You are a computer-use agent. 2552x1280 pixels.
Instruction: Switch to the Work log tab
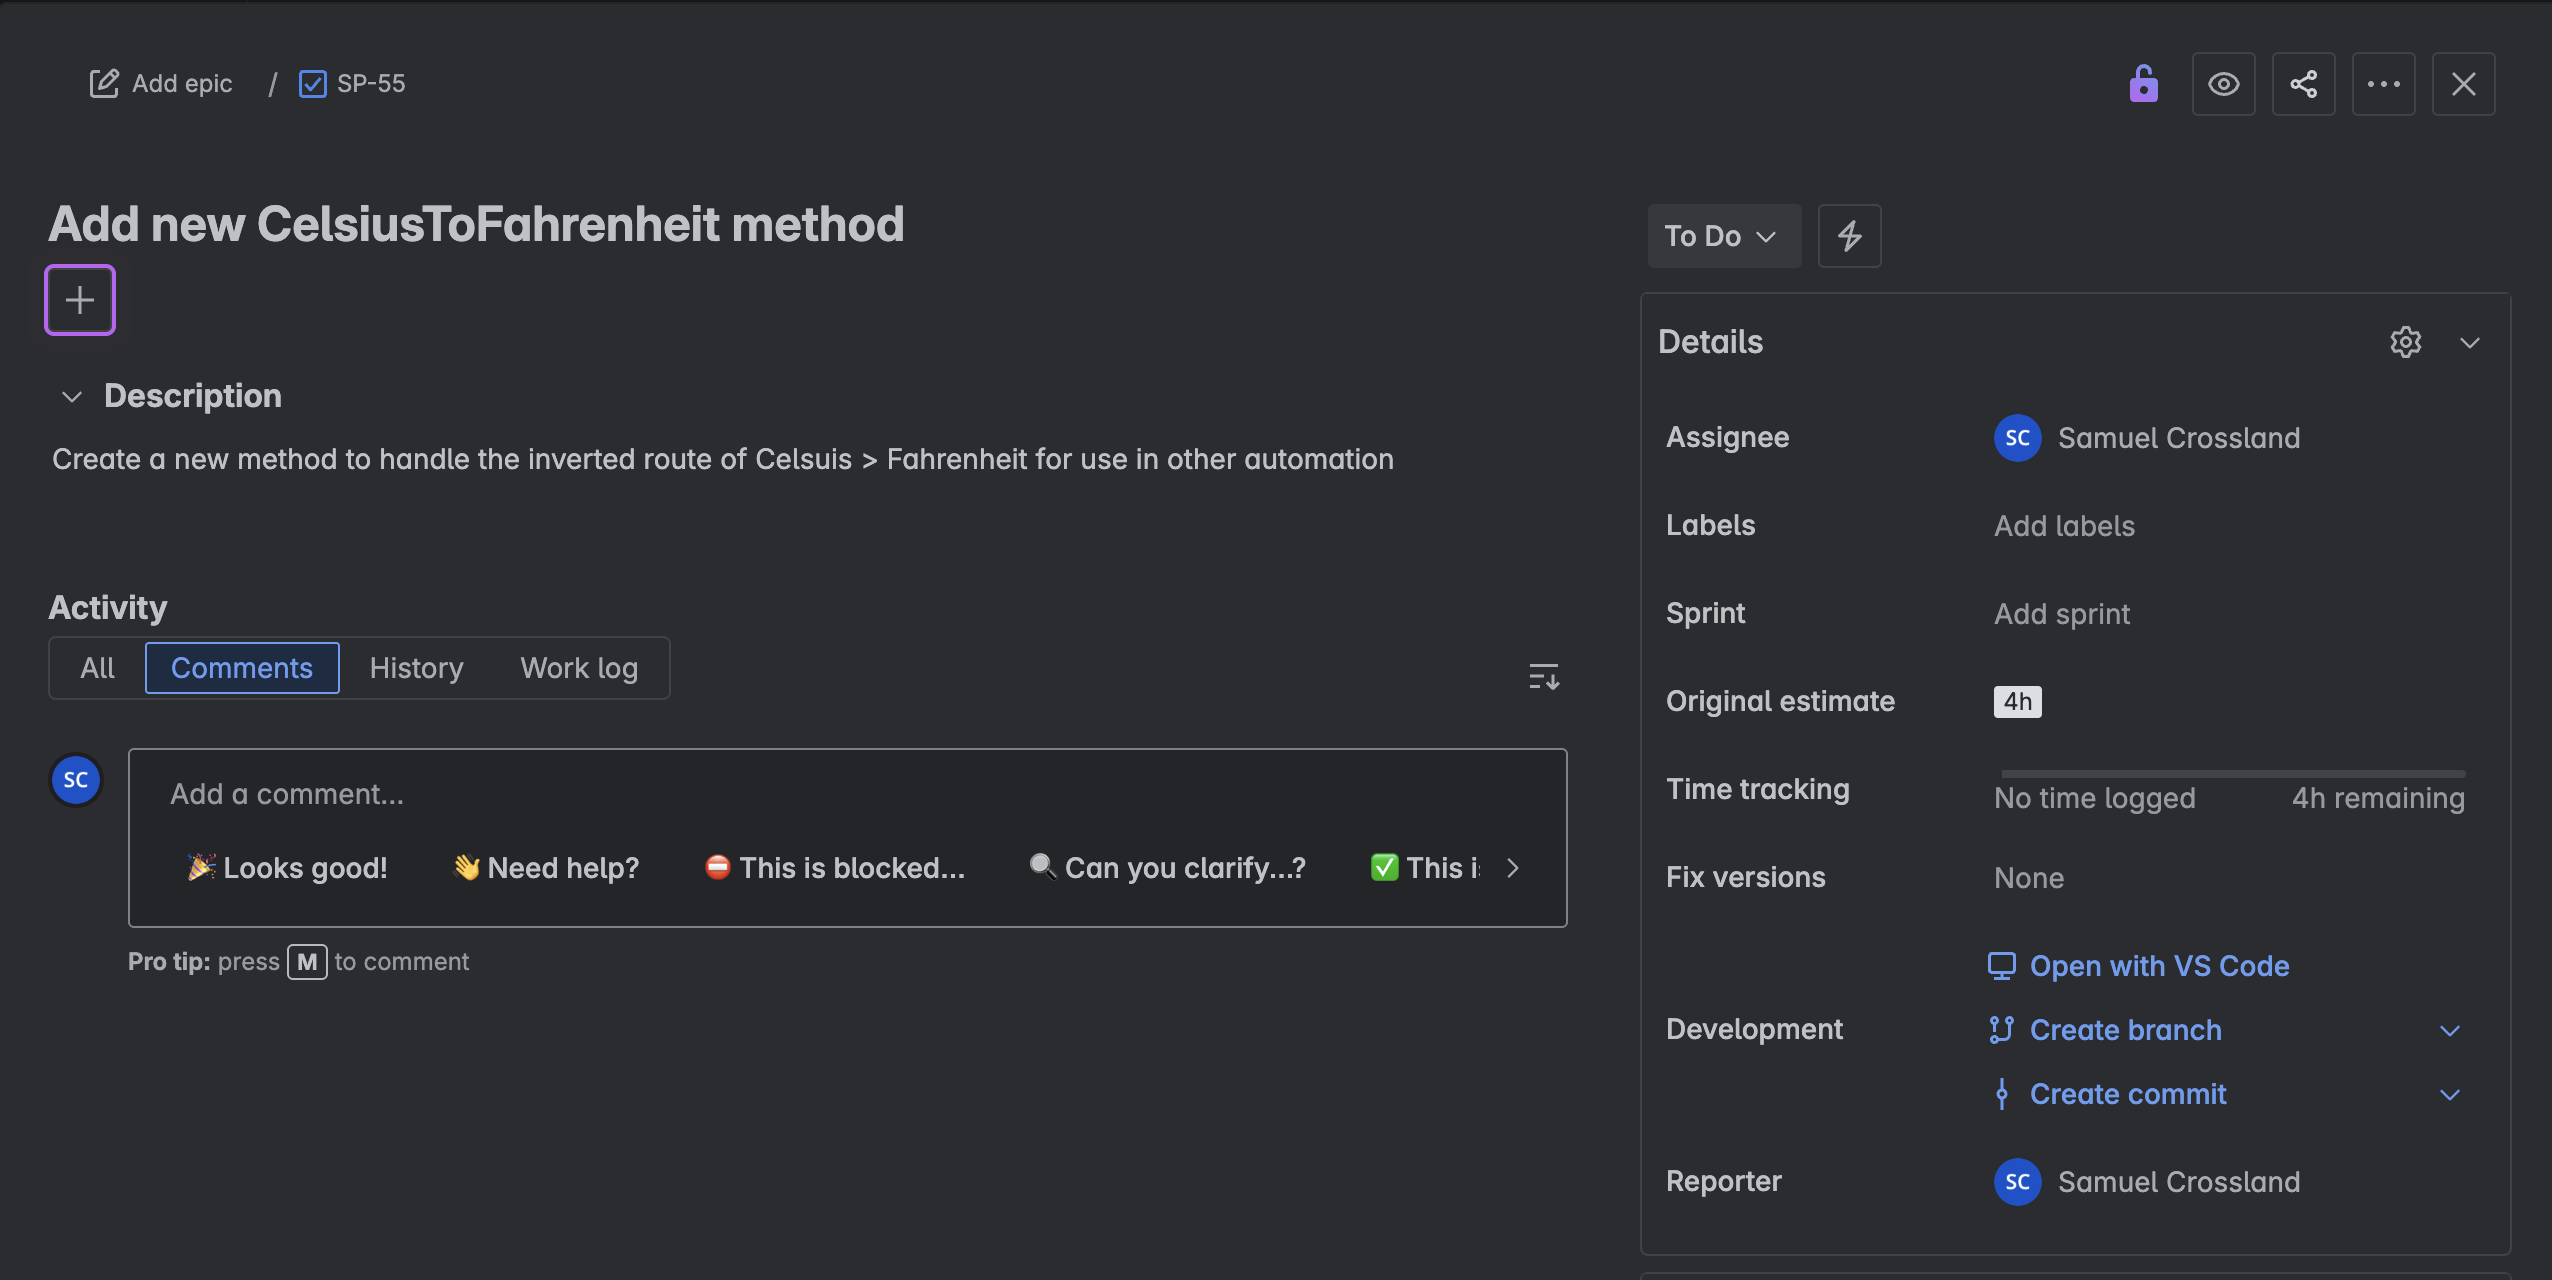578,667
